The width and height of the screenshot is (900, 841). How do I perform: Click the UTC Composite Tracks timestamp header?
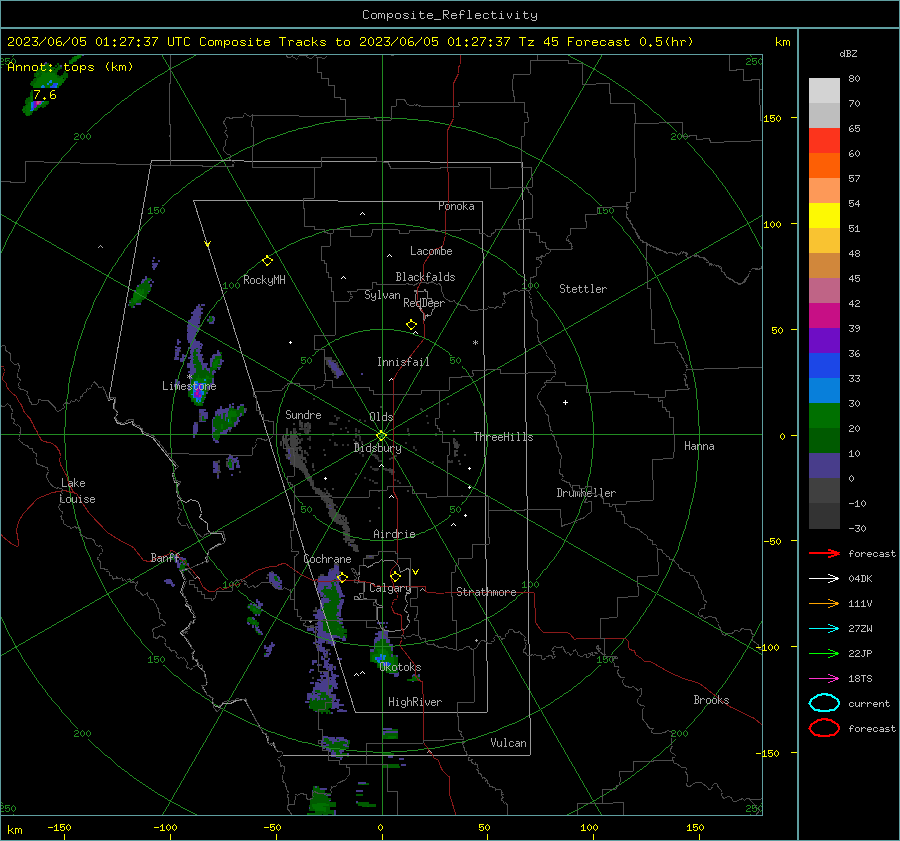coord(350,42)
